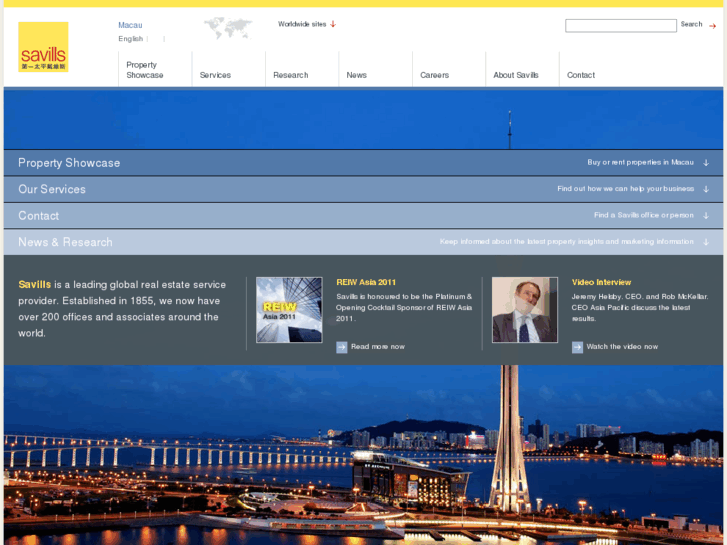Click the arrow icon beside Read more now
The image size is (727, 545).
(x=342, y=347)
